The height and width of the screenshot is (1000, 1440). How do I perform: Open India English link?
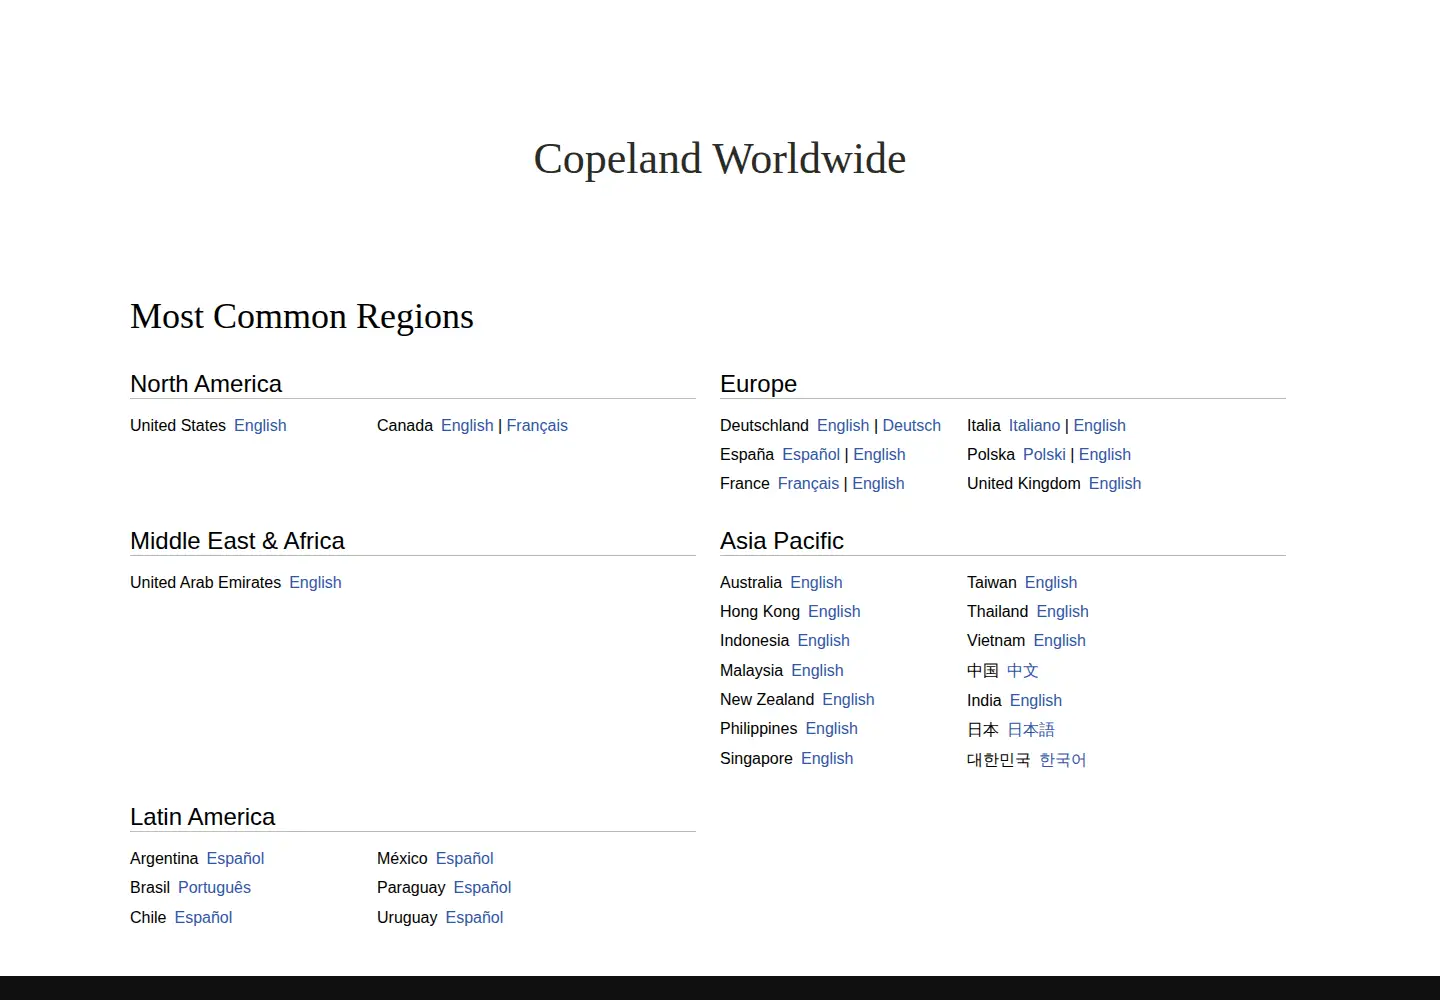tap(1036, 700)
